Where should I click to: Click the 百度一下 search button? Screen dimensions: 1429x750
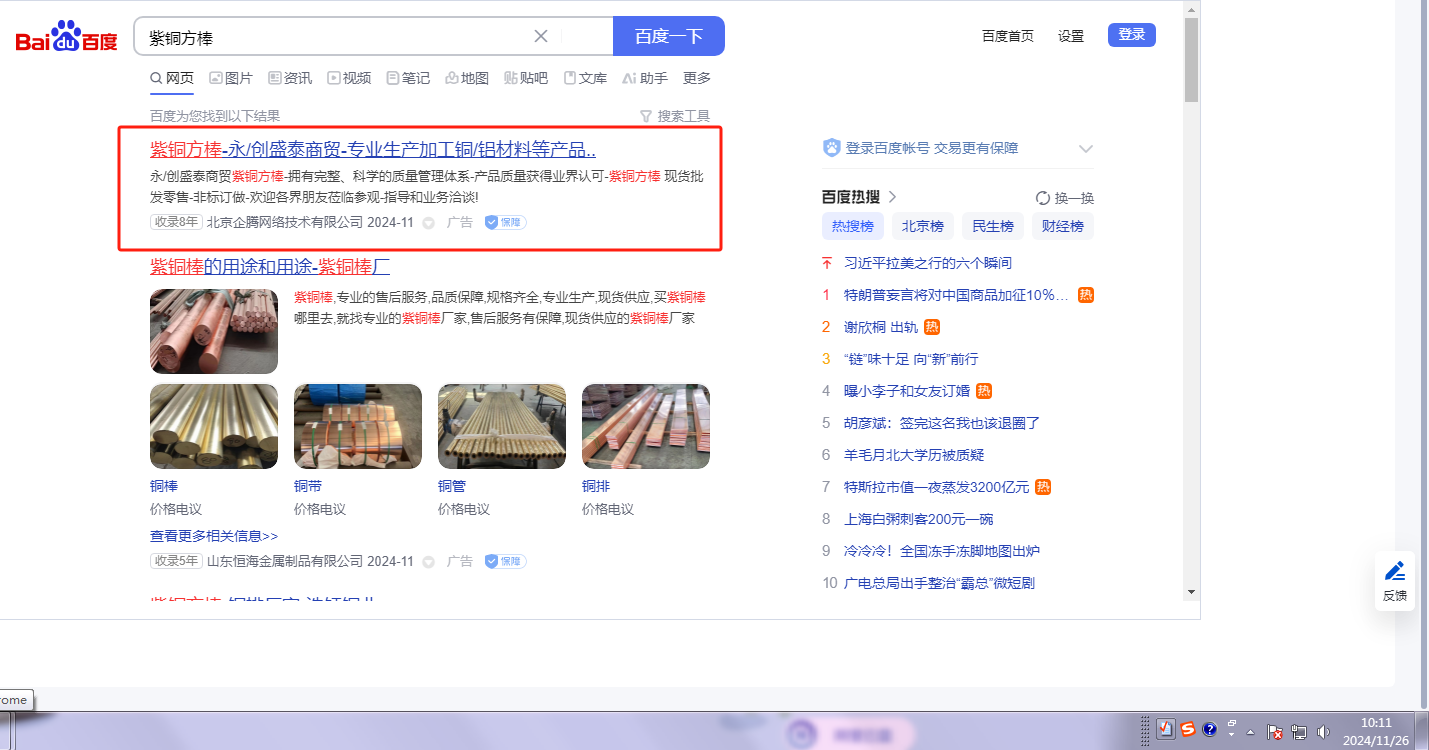click(669, 36)
